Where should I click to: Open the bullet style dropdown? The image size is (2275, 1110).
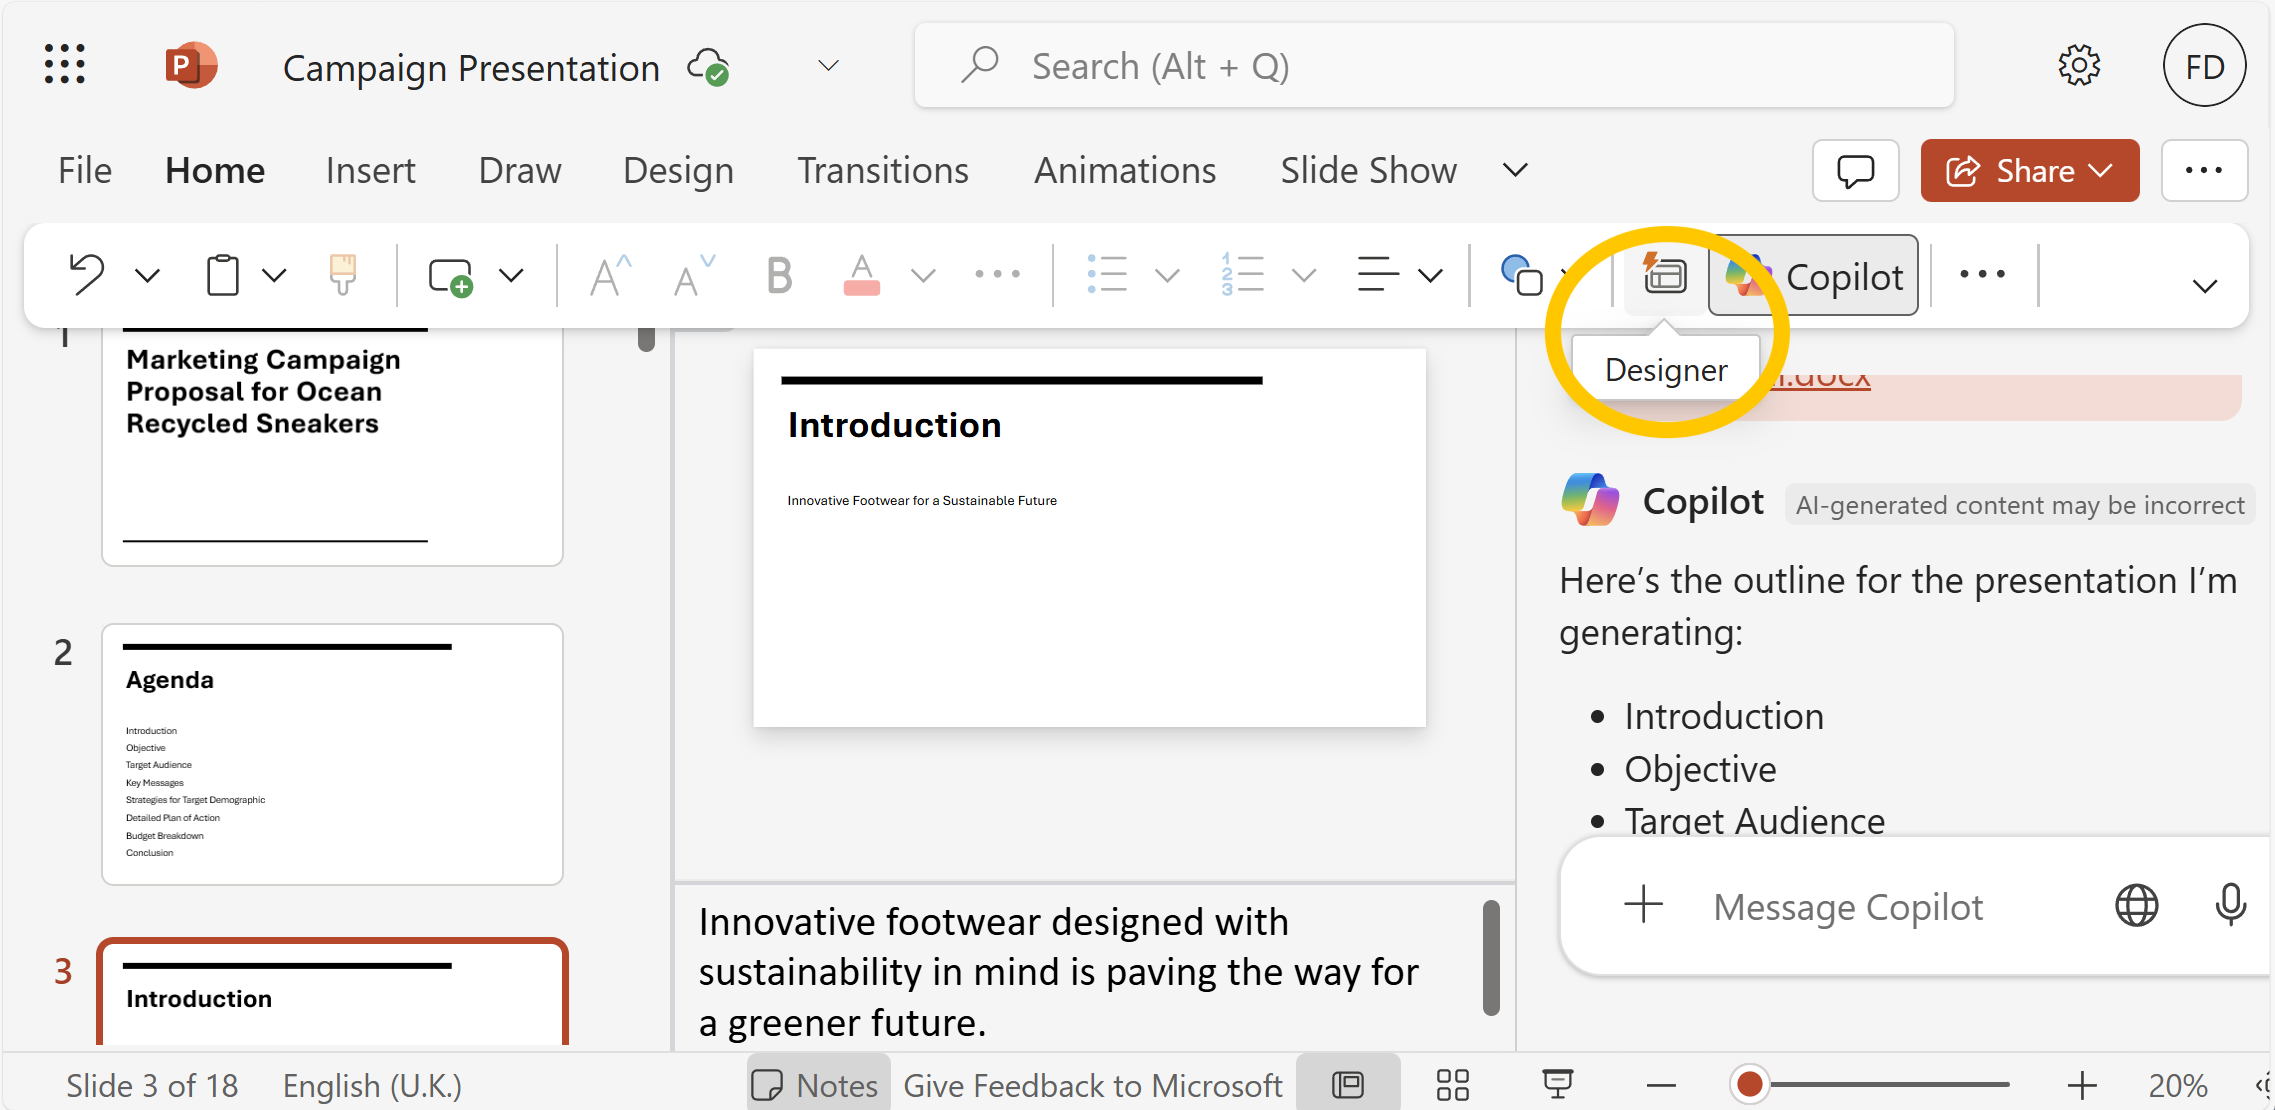[1167, 275]
